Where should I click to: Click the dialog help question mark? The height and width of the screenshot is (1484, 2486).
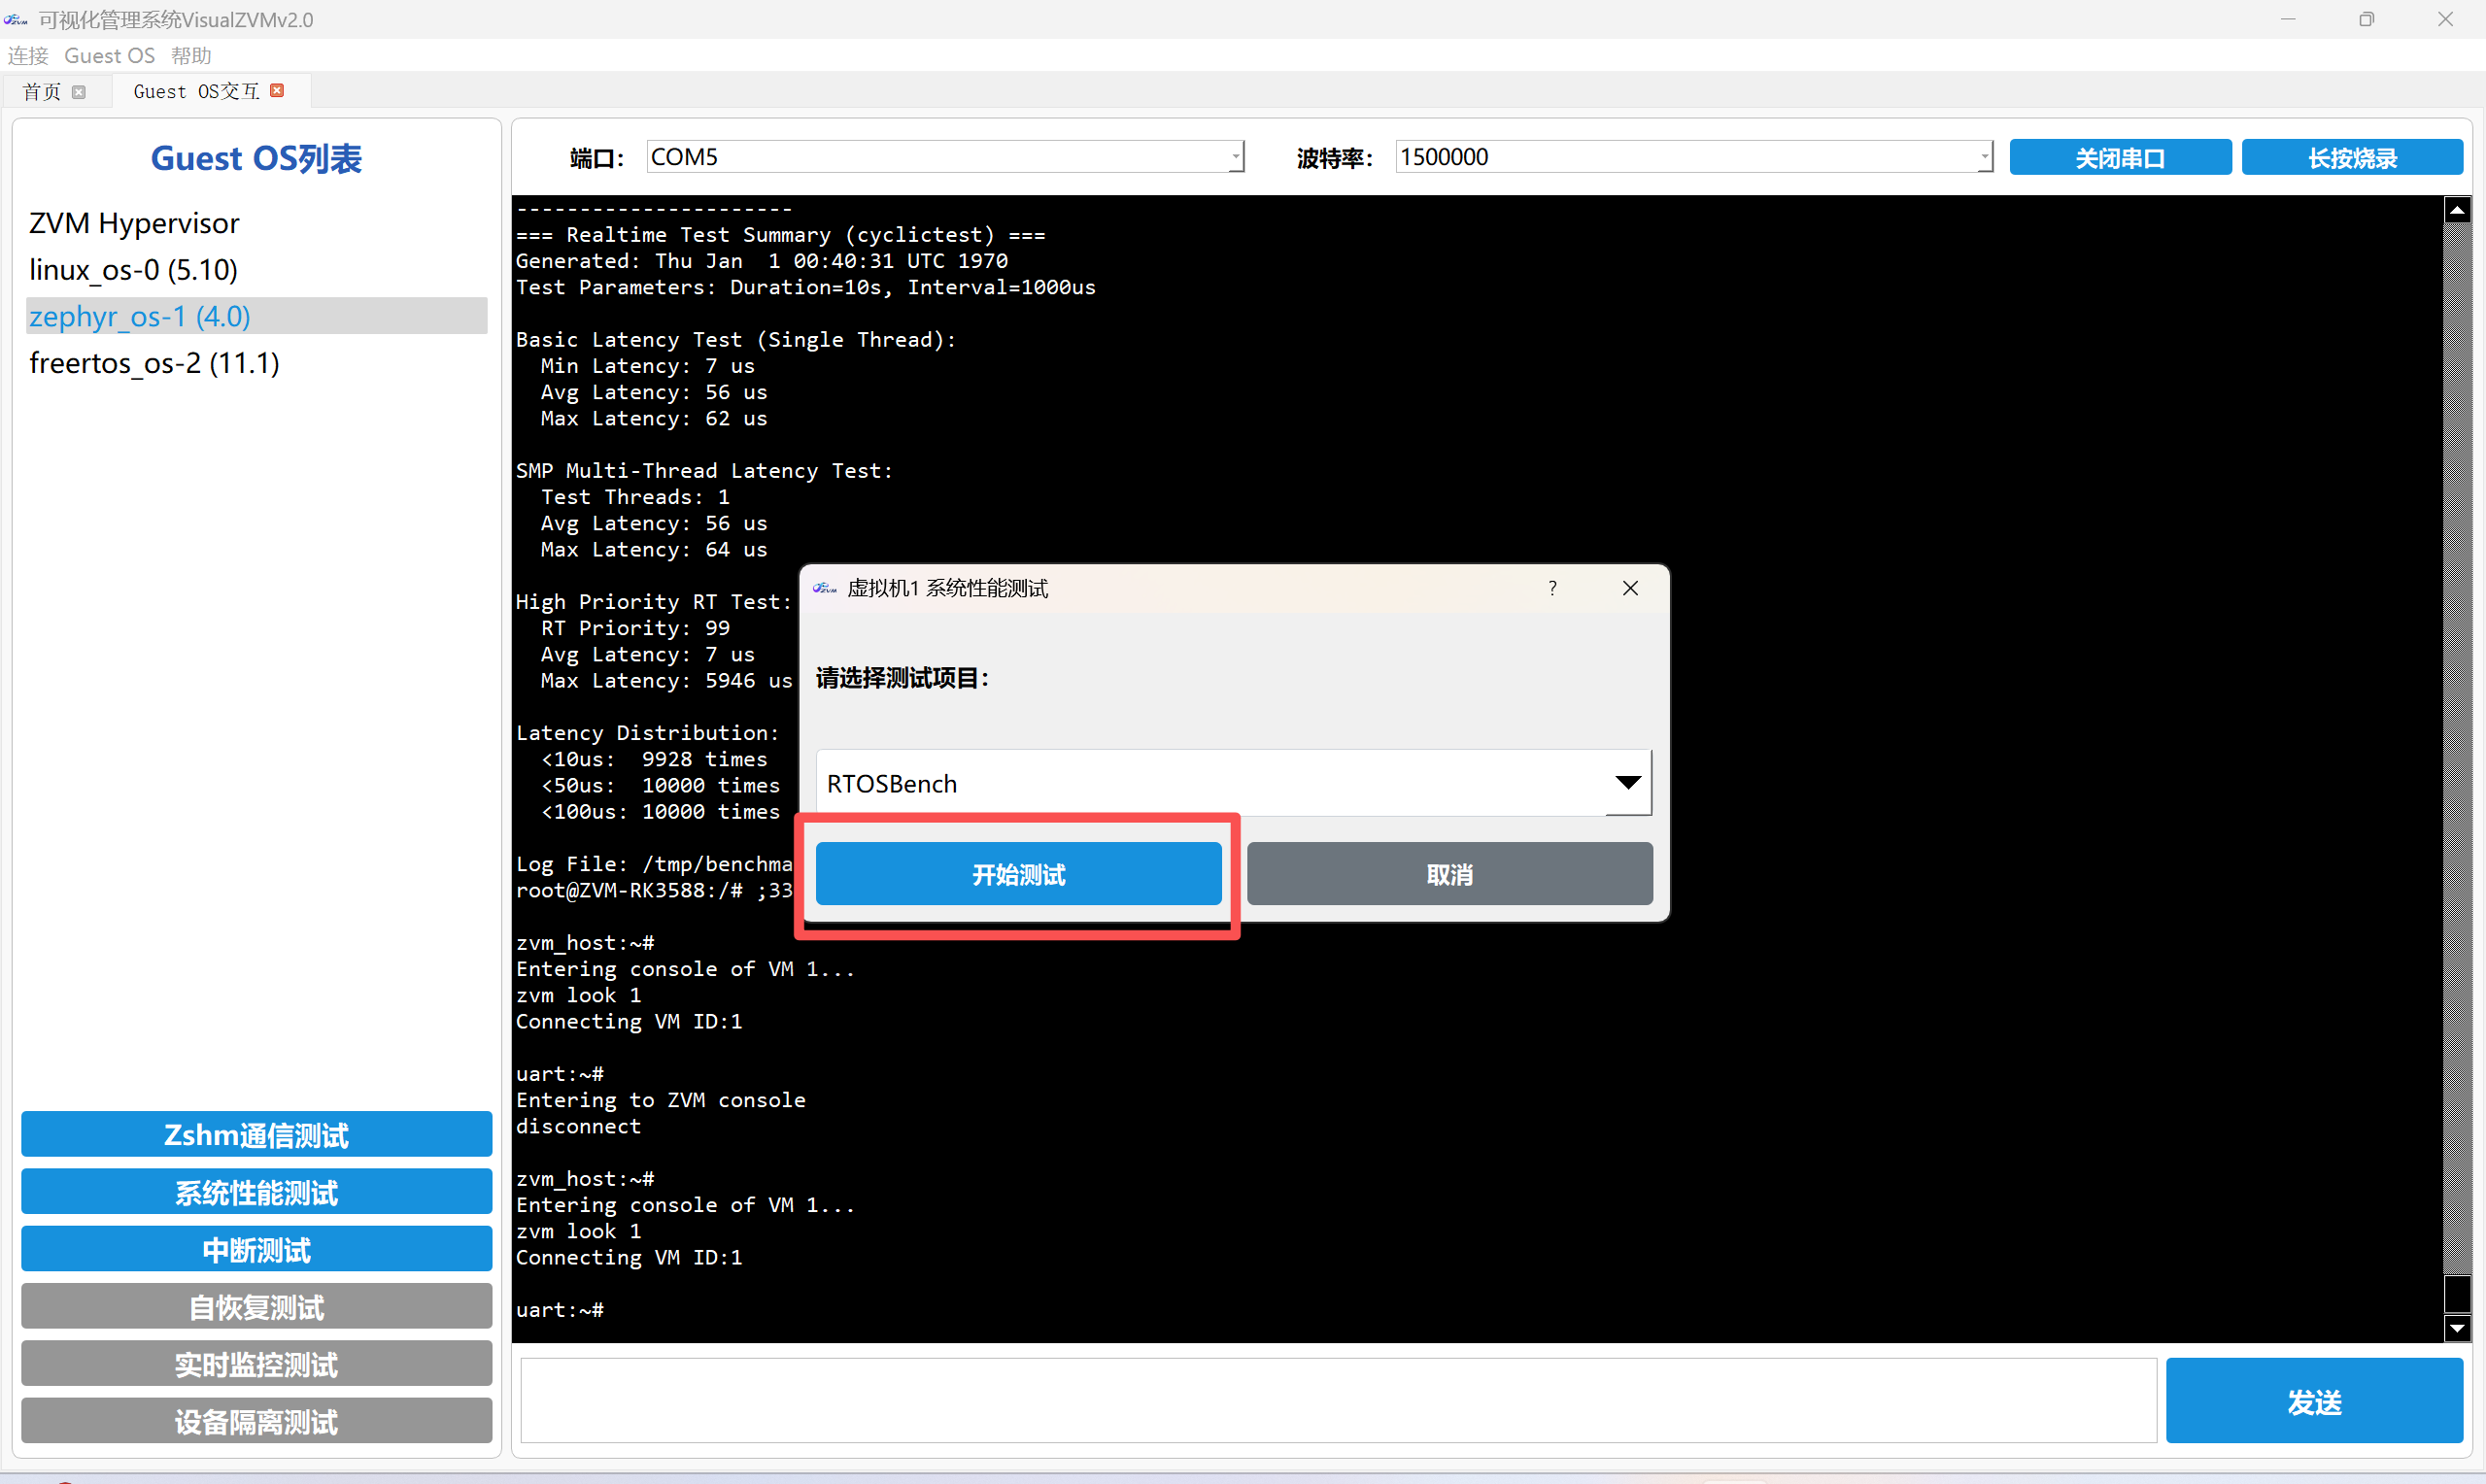(1552, 588)
